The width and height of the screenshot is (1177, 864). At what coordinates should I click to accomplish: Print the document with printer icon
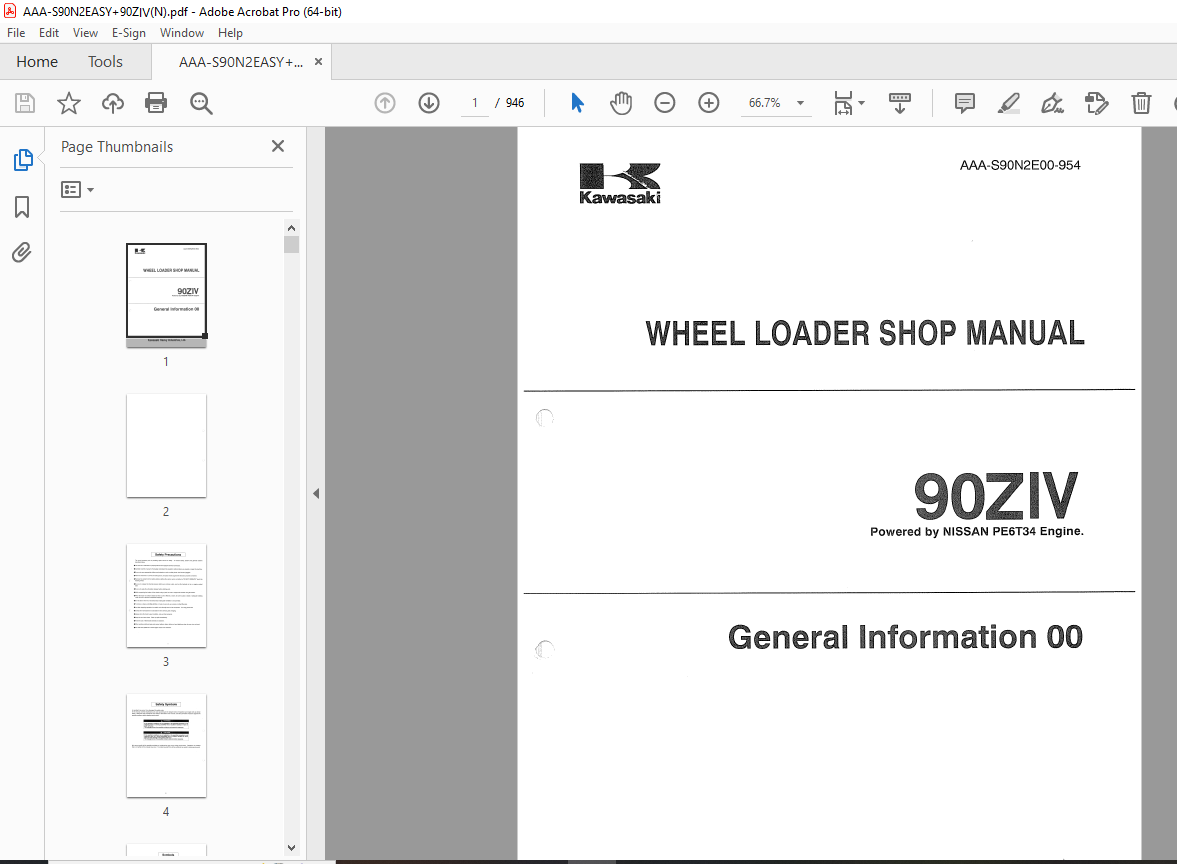tap(156, 103)
